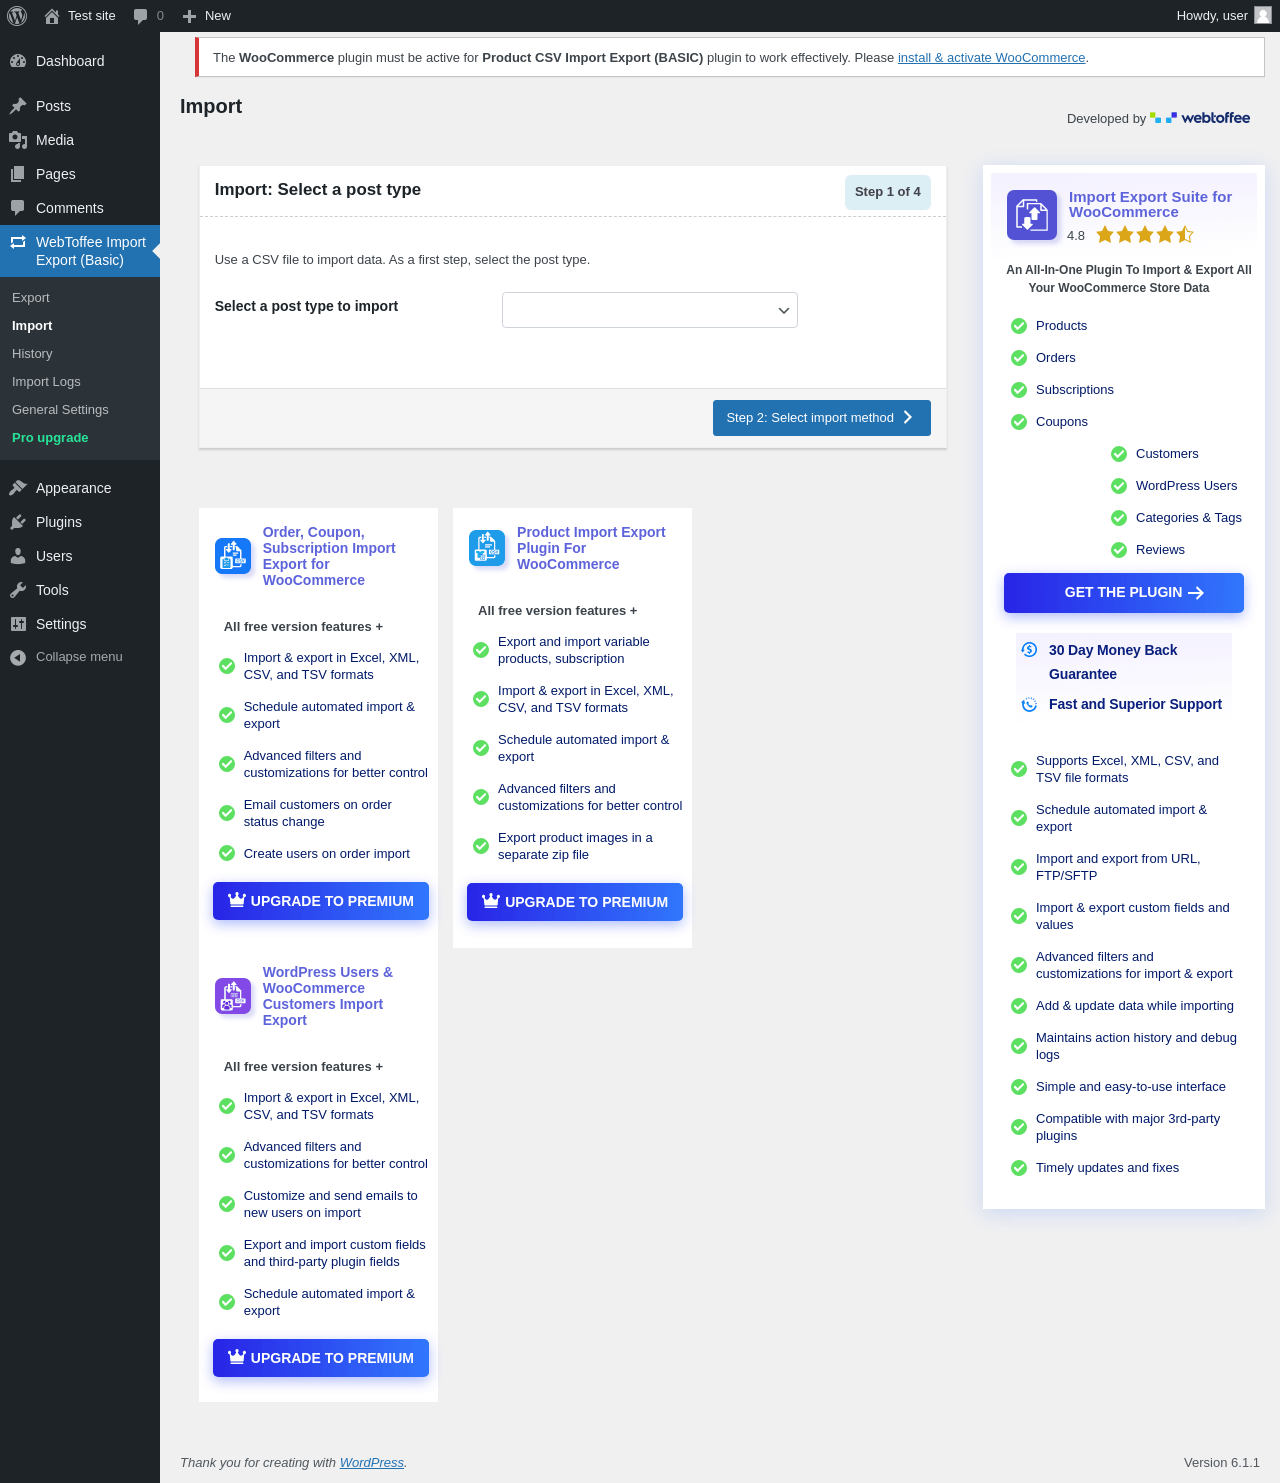
Task: Click GET THE PLUGIN button
Action: 1124,593
